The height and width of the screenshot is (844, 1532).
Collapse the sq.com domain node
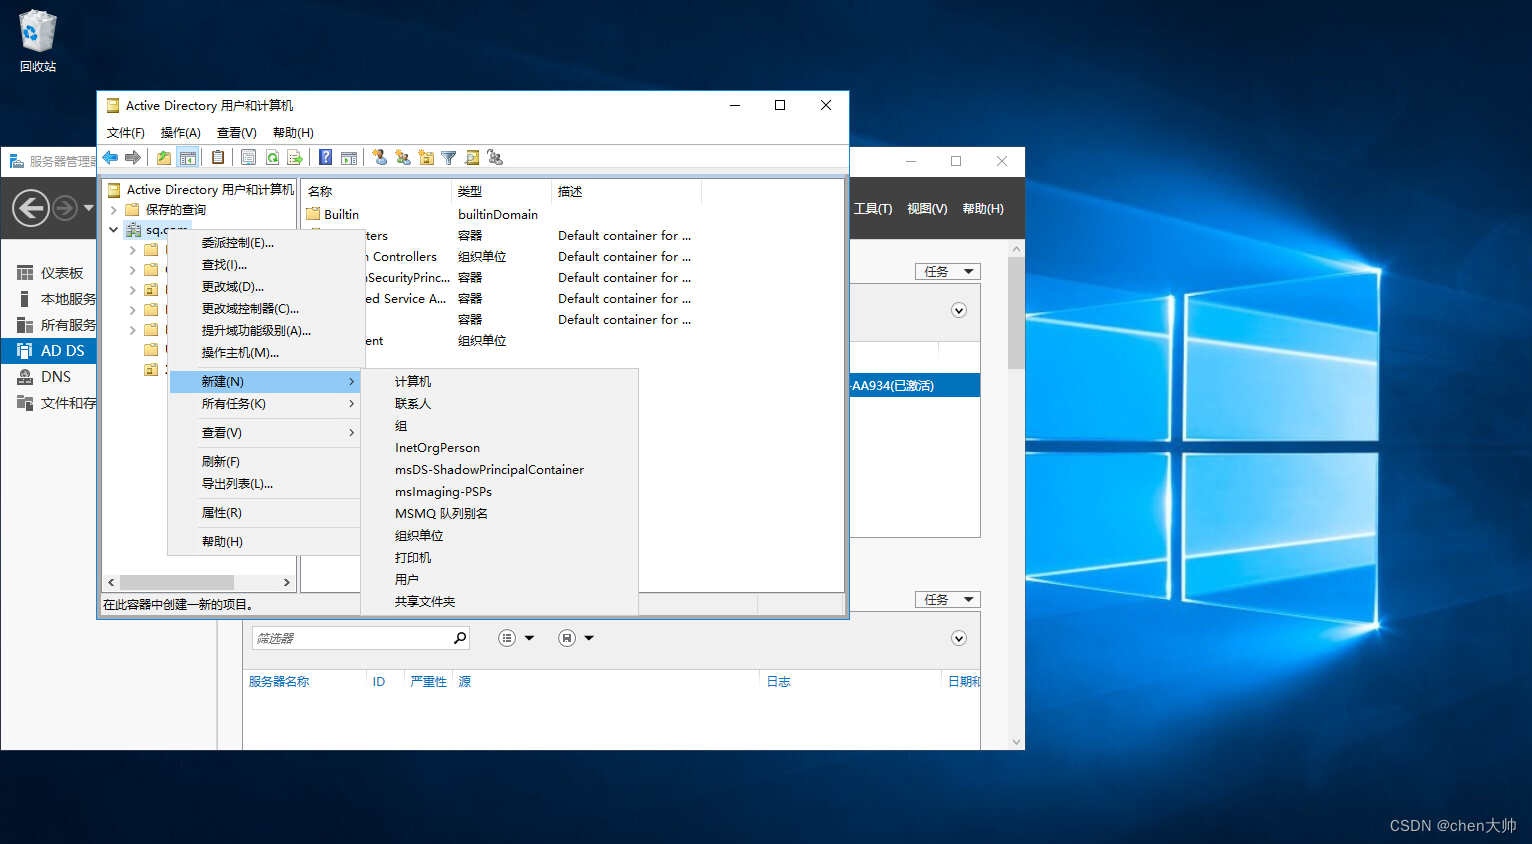114,230
